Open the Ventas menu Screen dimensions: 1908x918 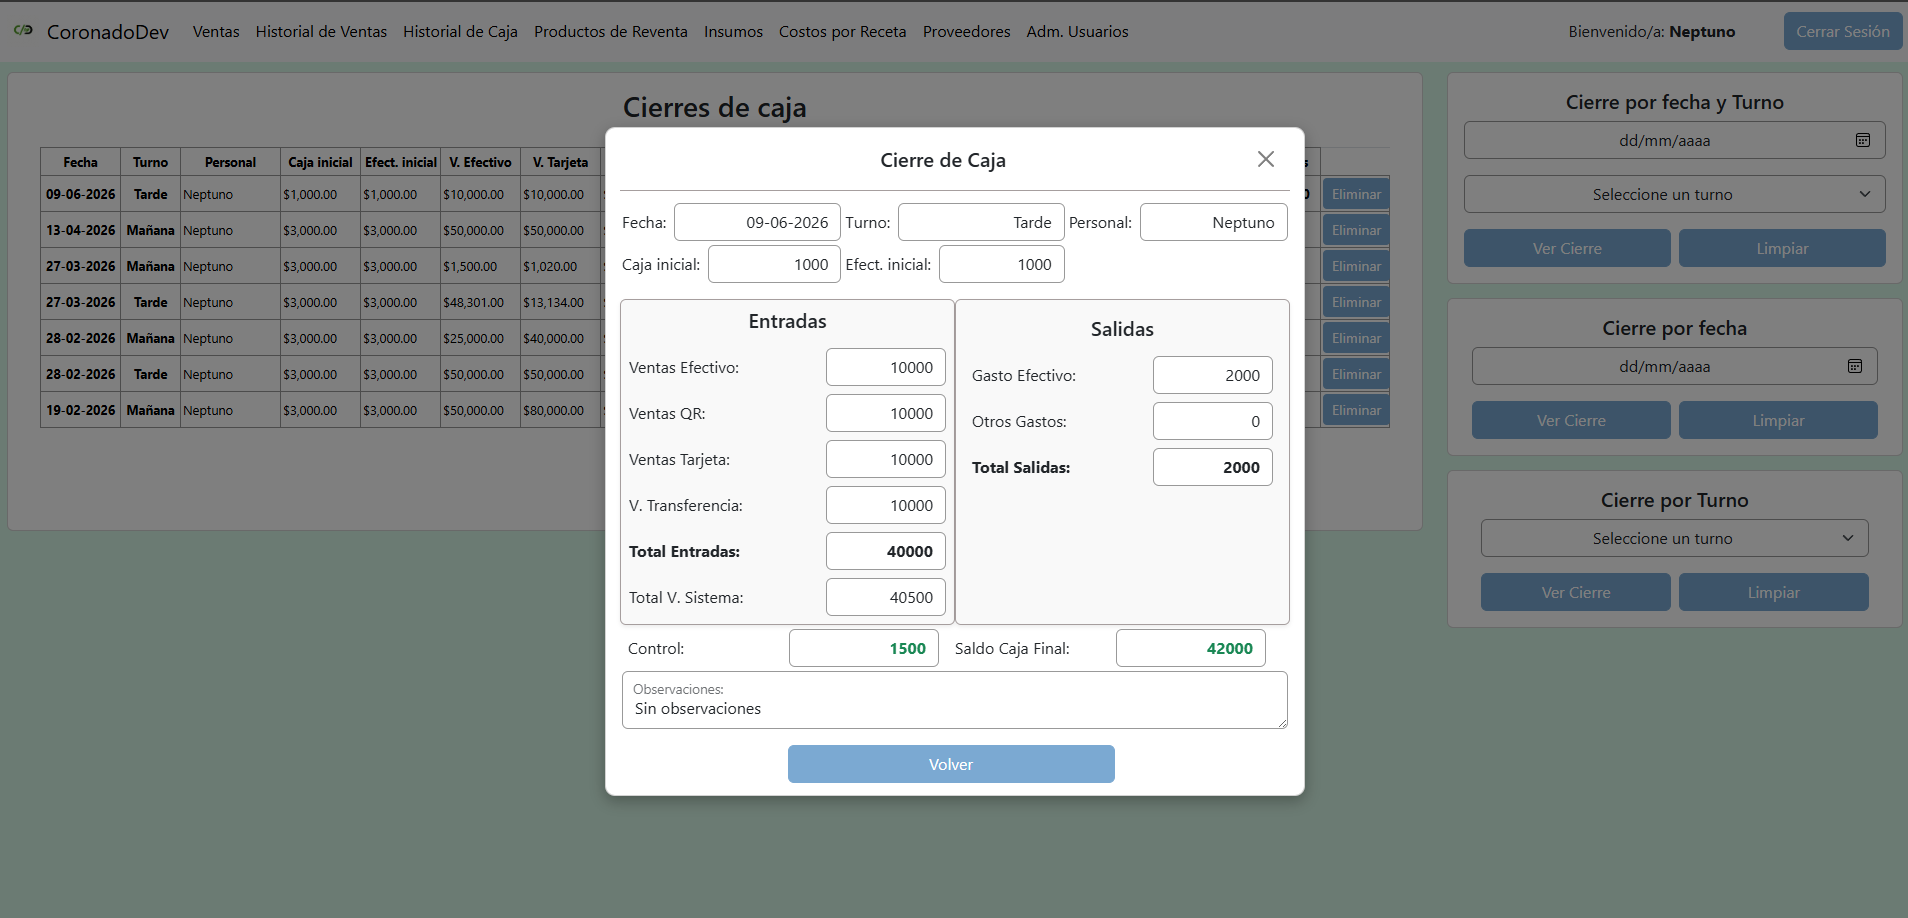pos(216,32)
